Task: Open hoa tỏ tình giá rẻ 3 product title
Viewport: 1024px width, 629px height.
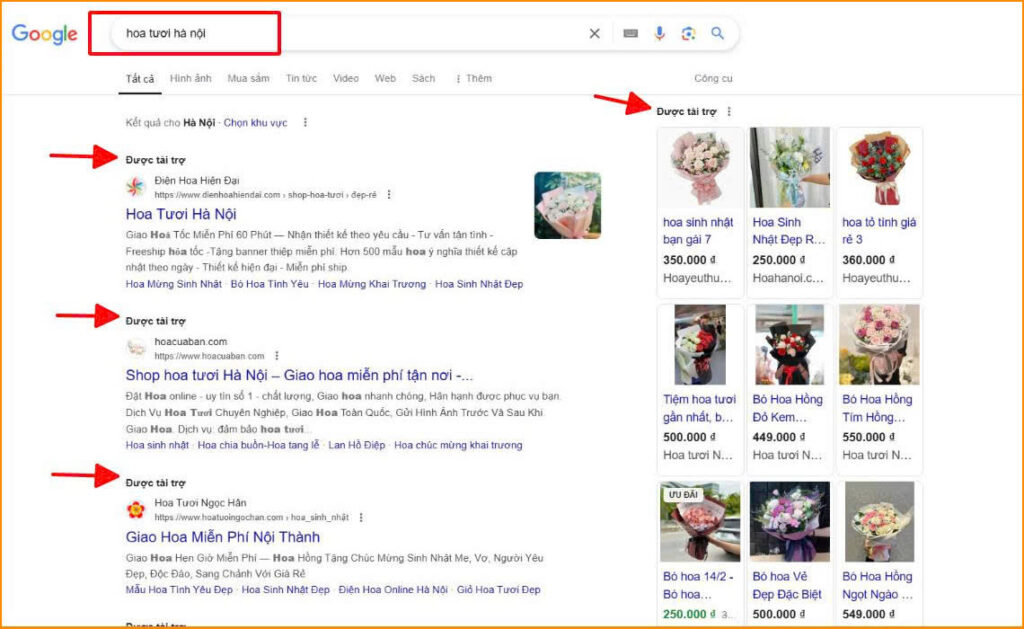Action: [879, 231]
